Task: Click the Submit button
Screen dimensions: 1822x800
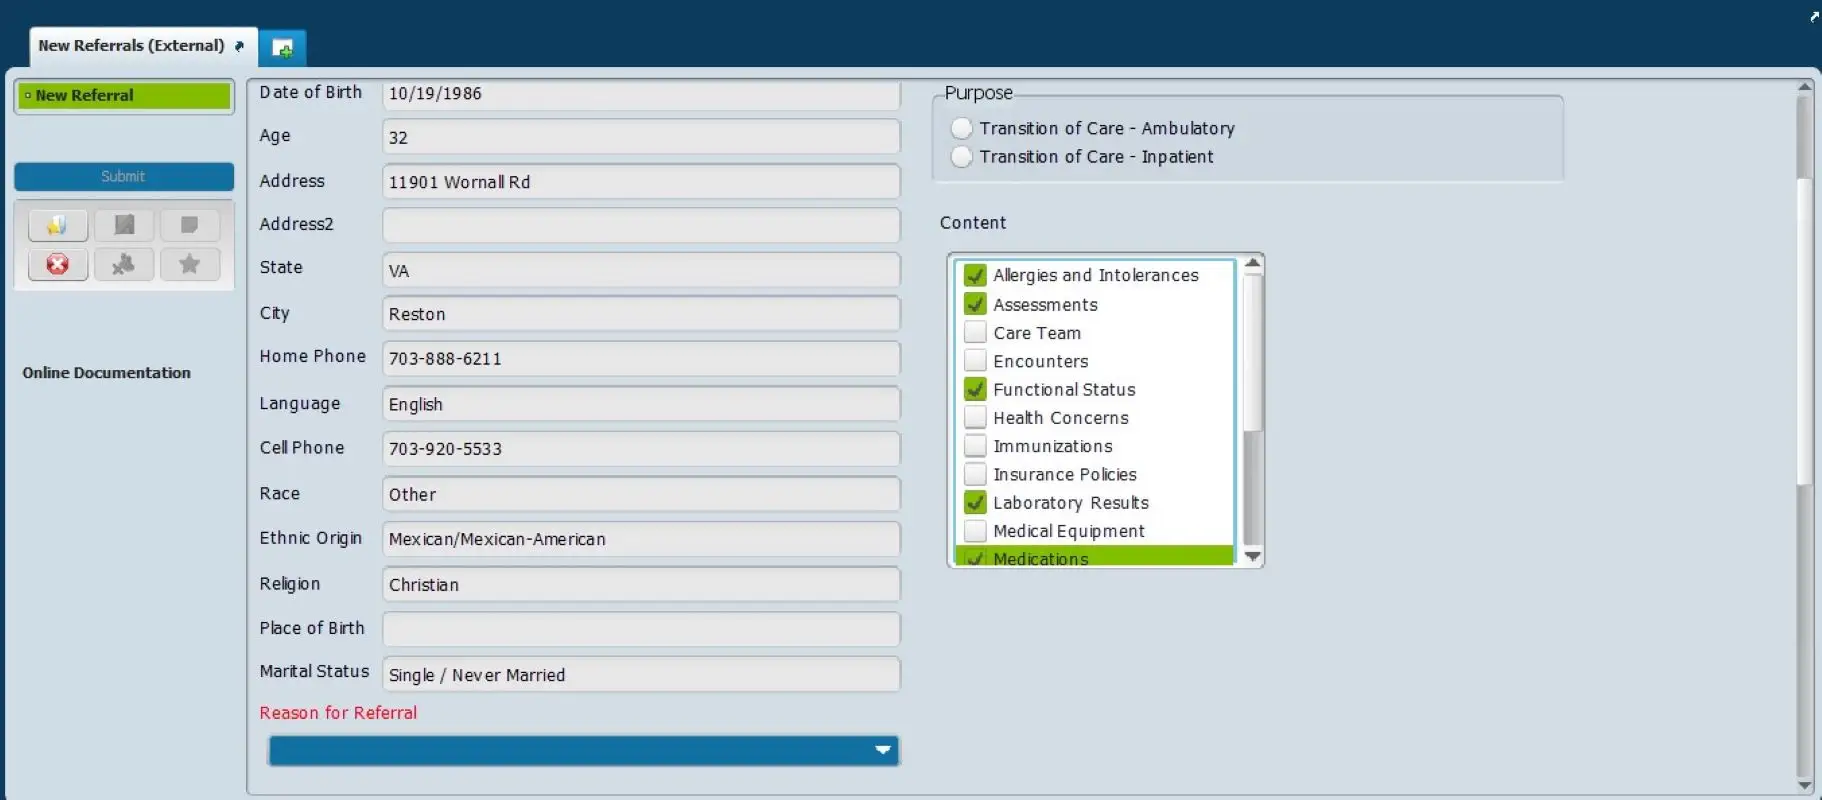Action: coord(124,176)
